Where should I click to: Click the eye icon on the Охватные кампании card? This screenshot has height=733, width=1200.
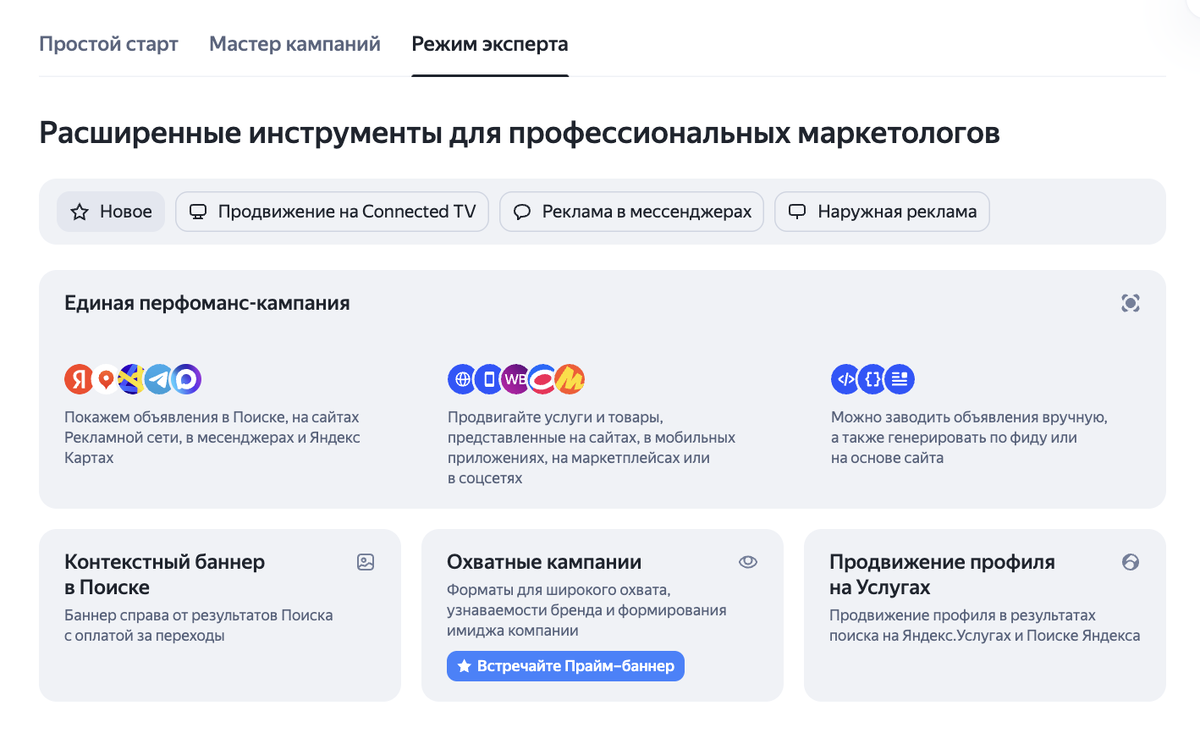coord(748,562)
